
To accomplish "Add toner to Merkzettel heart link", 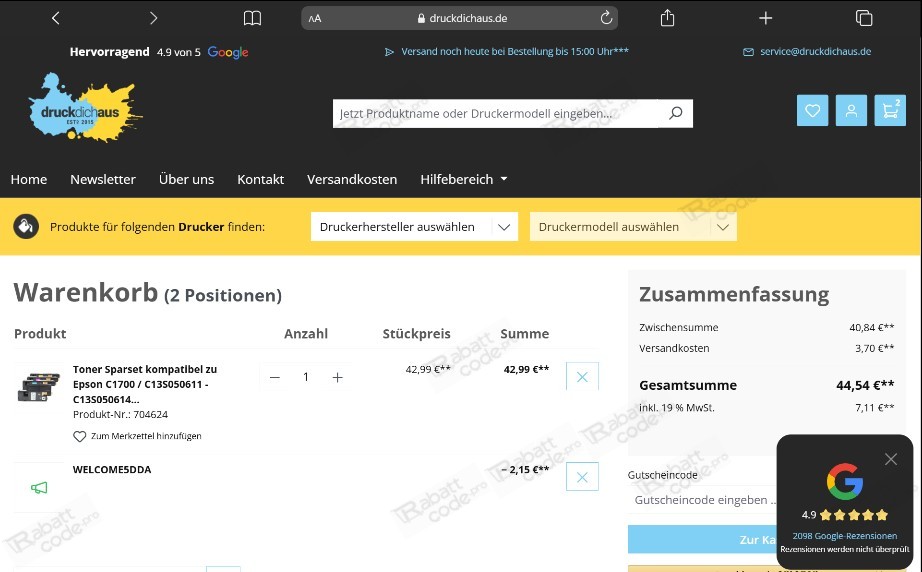I will pos(137,436).
